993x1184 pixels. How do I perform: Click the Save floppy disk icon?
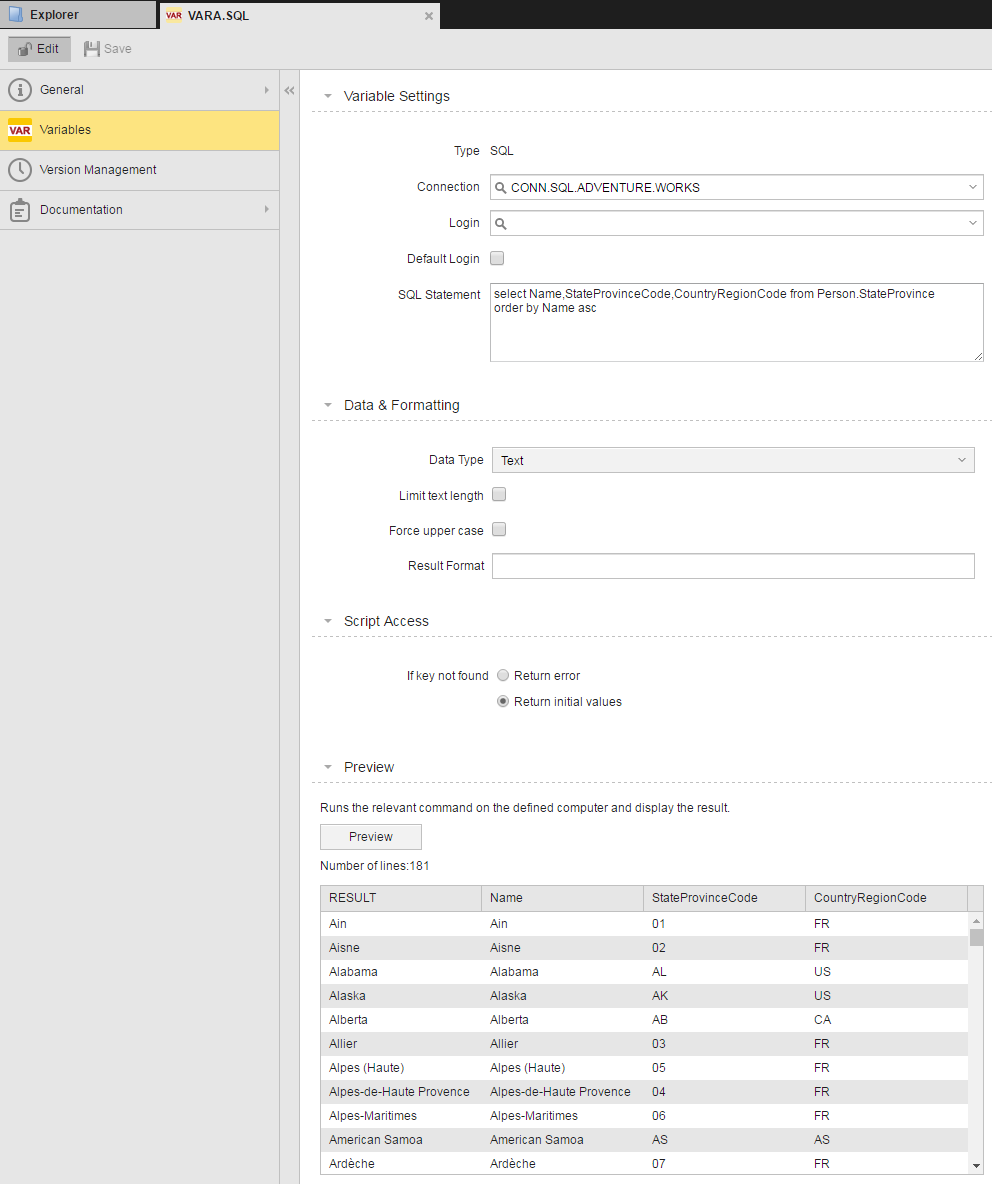point(92,49)
